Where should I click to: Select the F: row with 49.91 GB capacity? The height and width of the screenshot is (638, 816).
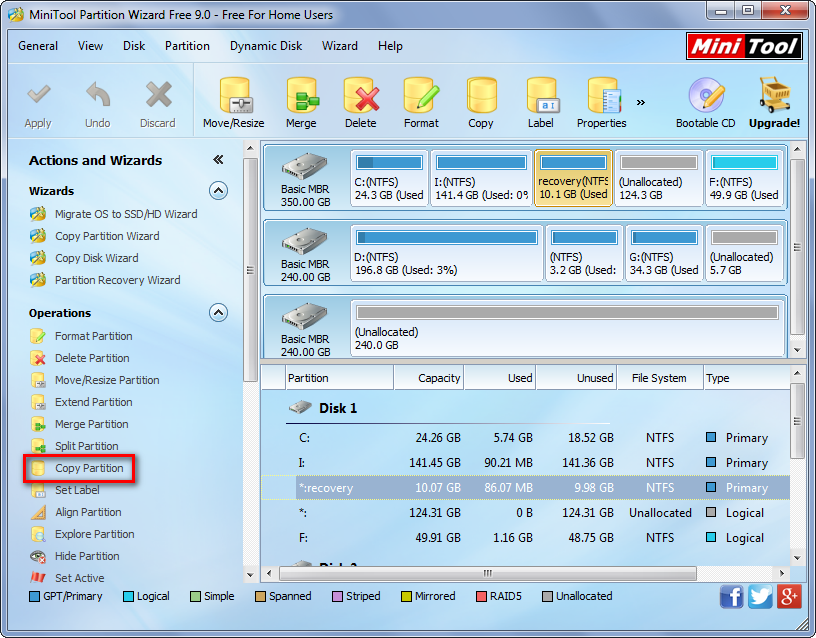click(526, 538)
